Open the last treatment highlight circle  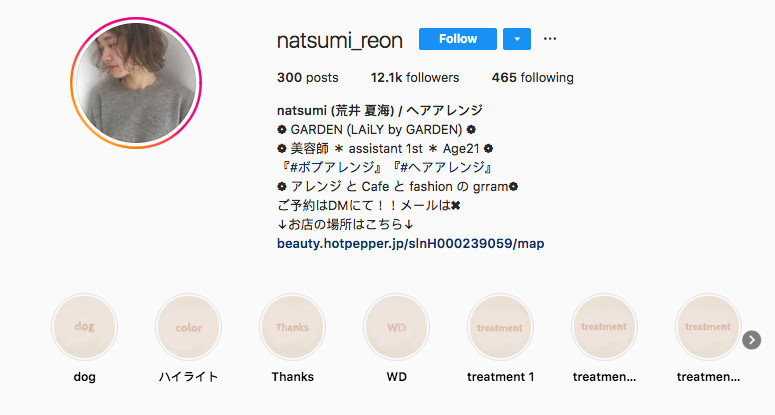[x=708, y=327]
